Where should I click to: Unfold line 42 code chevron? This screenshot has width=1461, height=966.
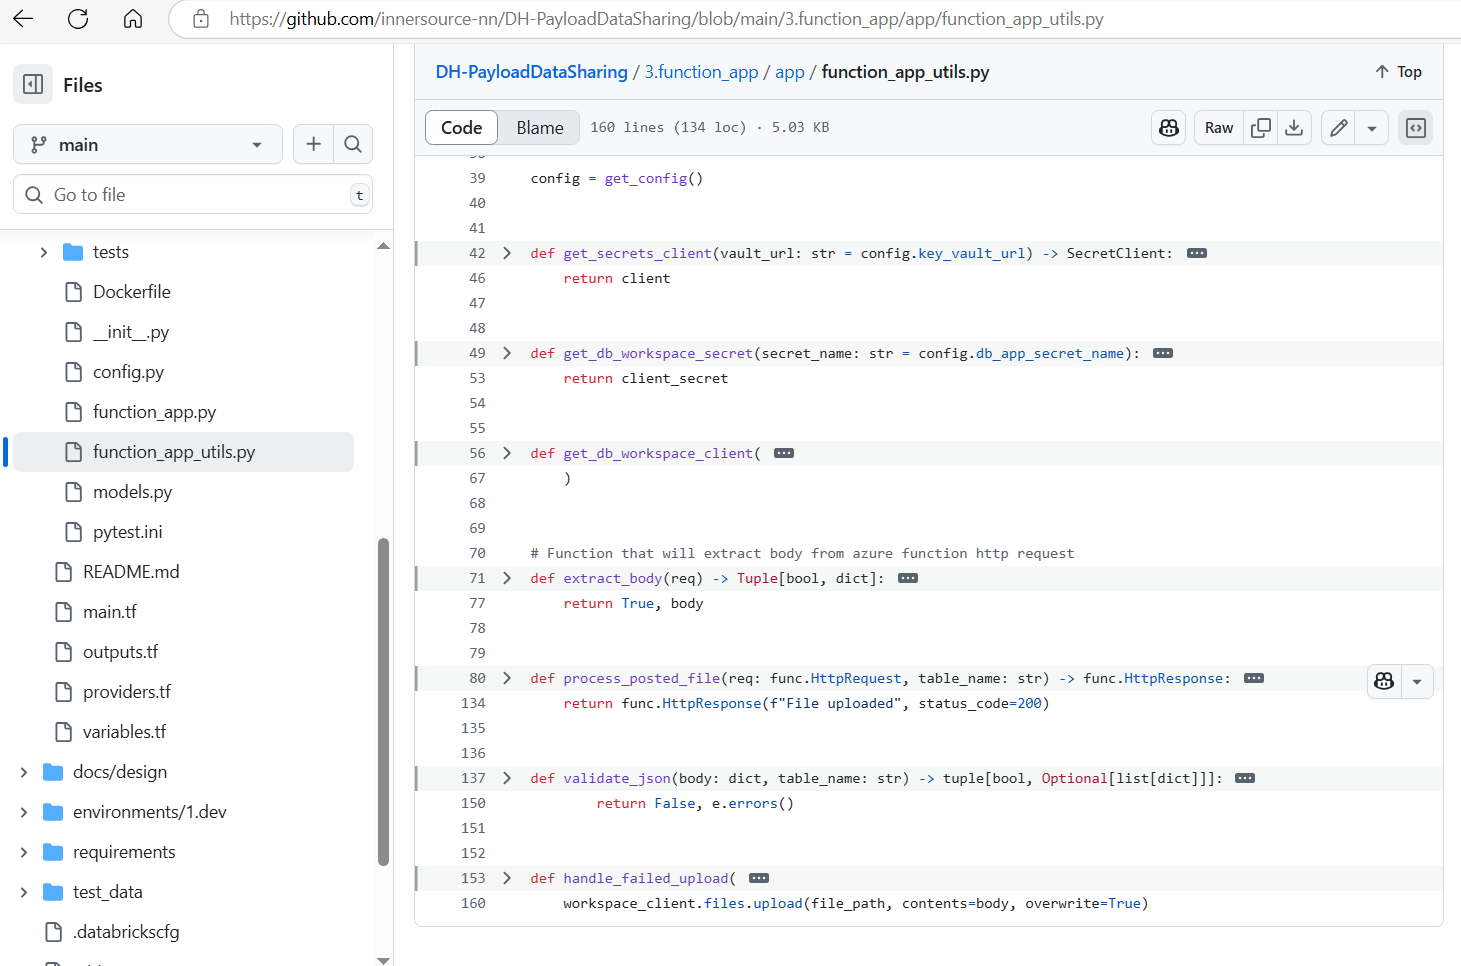point(507,253)
